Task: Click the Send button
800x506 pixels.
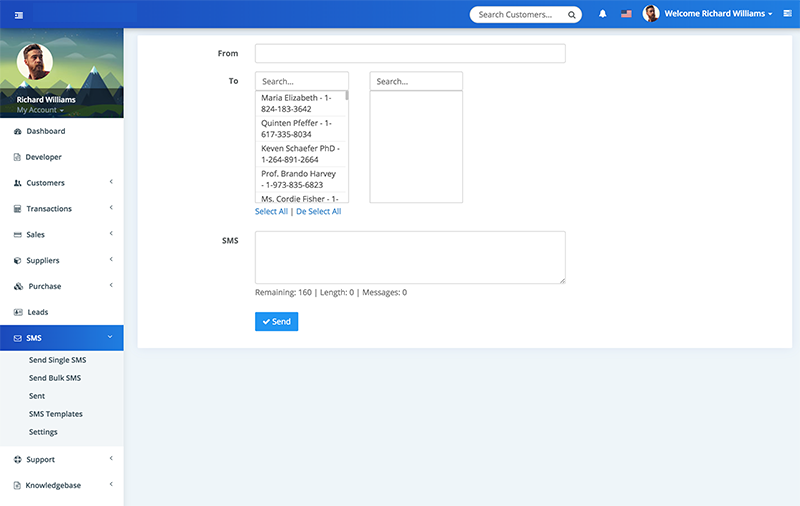Action: click(277, 321)
